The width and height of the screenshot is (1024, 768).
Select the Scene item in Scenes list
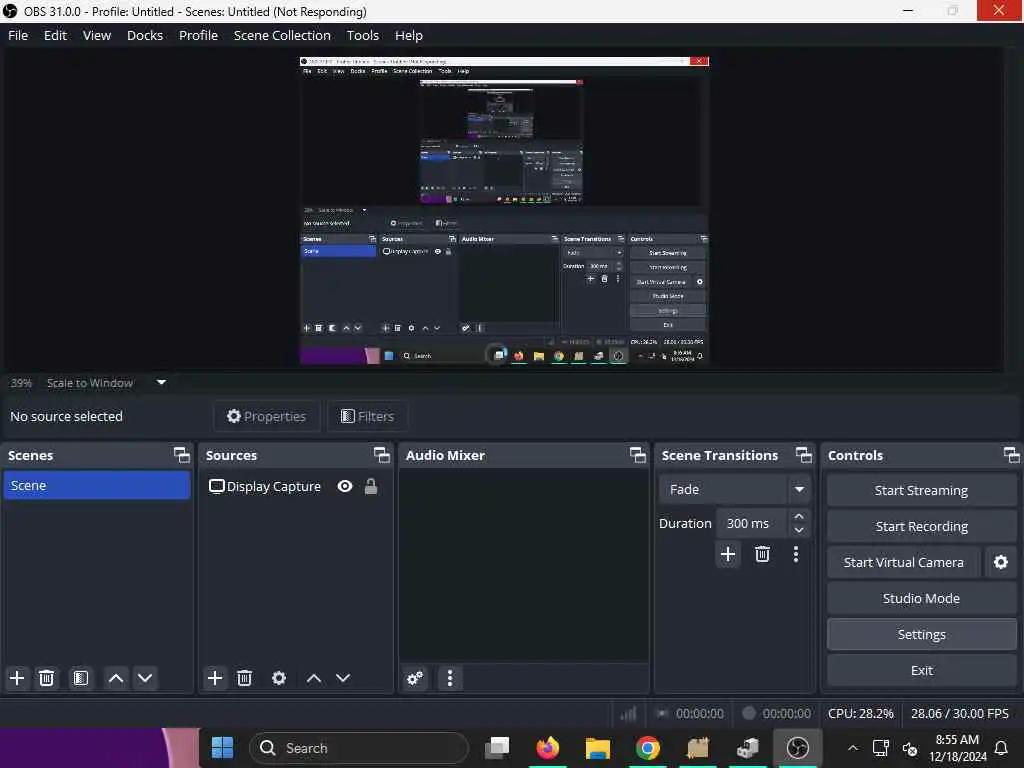click(97, 485)
